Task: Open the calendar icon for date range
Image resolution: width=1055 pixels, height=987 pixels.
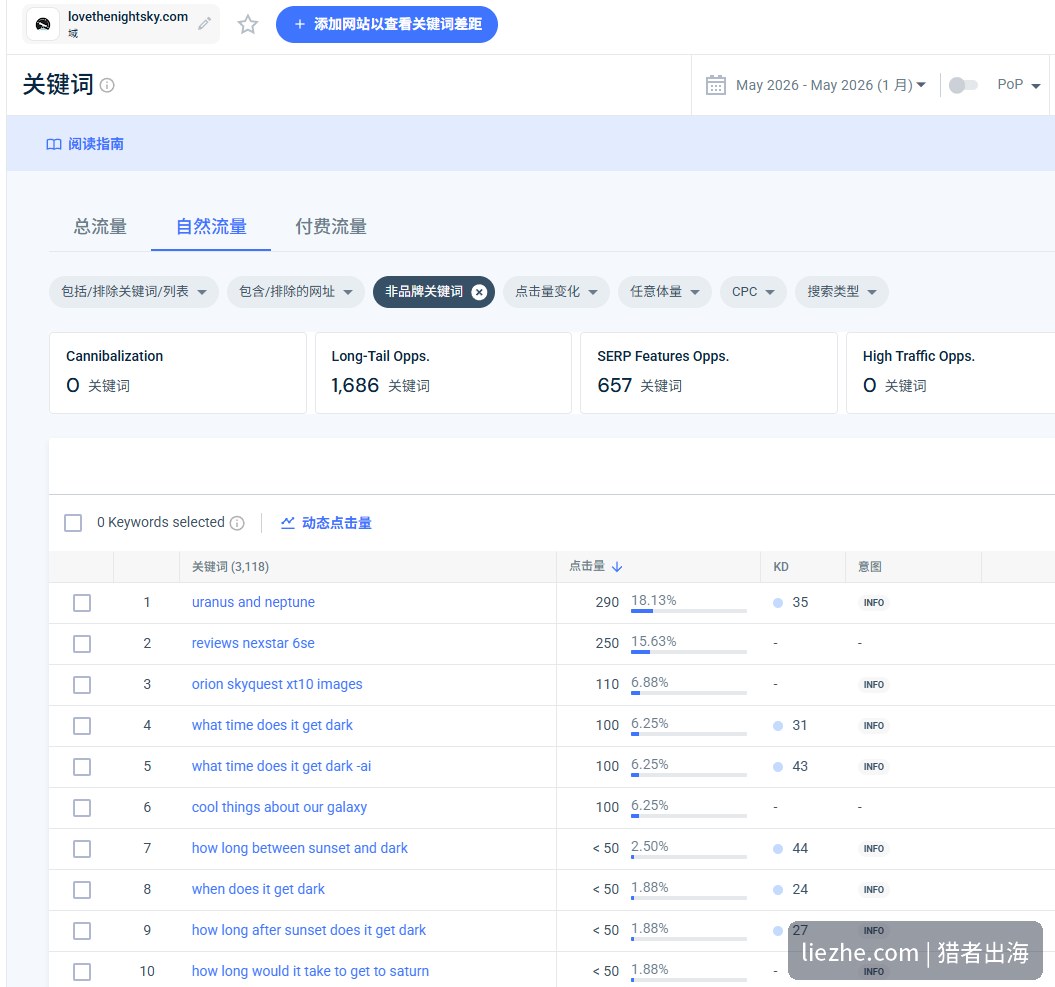Action: (716, 85)
